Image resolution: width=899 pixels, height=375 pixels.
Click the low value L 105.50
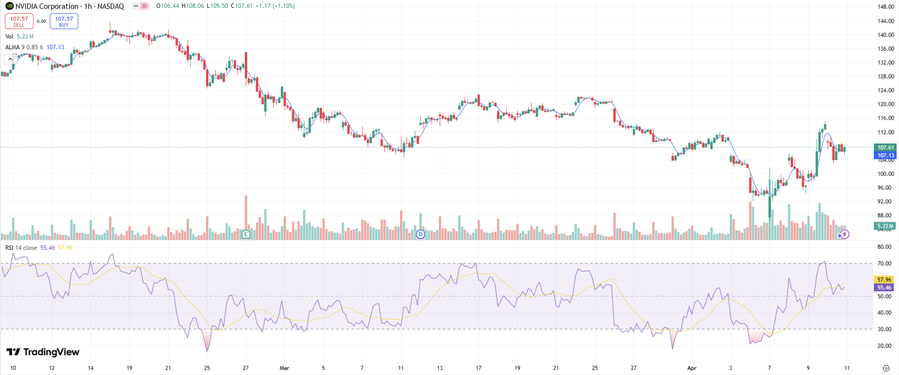coord(217,6)
